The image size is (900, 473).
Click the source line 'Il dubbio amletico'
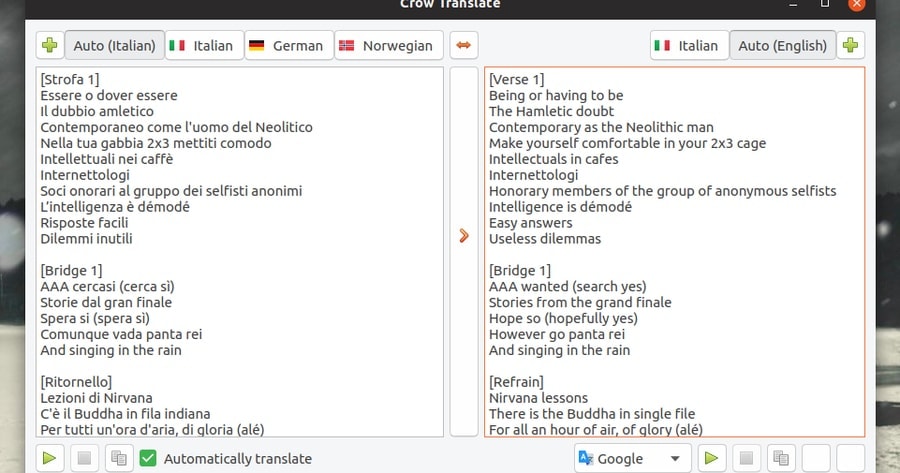pyautogui.click(x=97, y=111)
